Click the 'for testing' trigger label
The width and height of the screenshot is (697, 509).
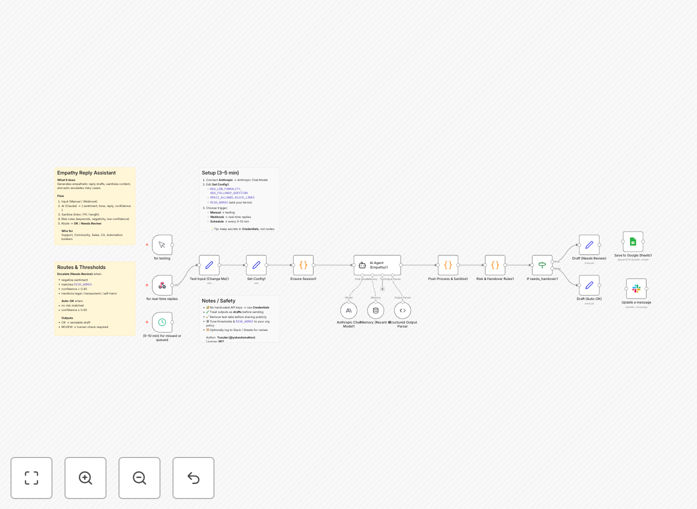pos(162,259)
